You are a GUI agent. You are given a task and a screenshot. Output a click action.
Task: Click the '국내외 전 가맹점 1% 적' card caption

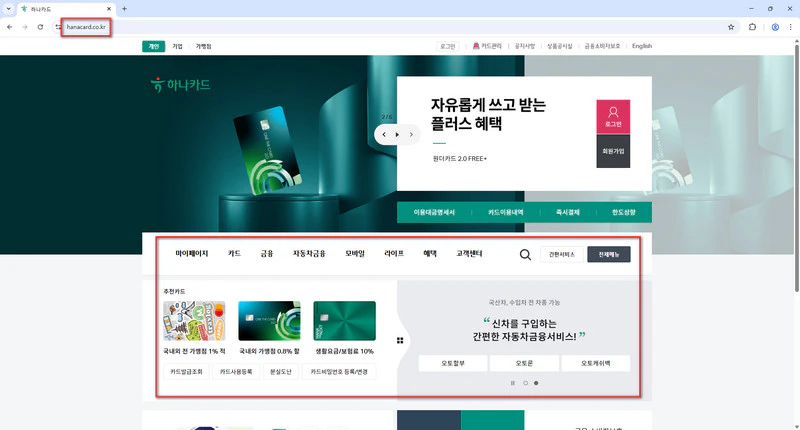click(194, 351)
